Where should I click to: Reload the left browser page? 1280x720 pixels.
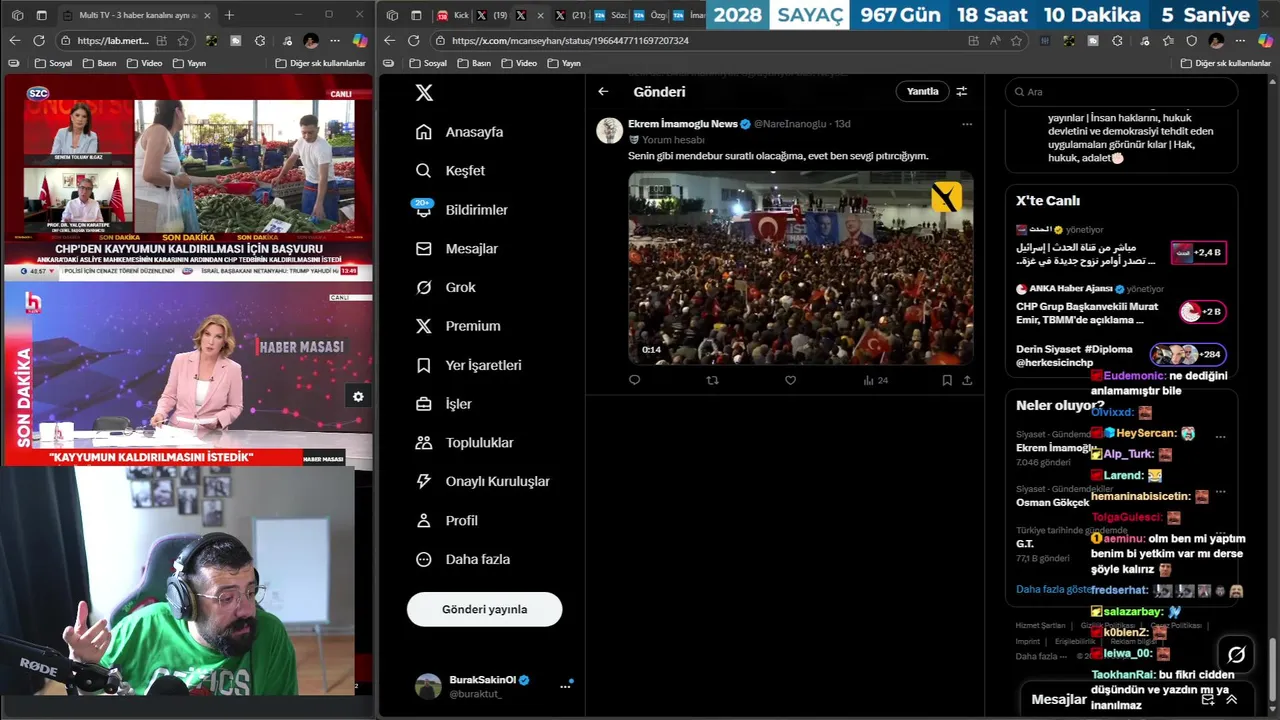click(38, 41)
